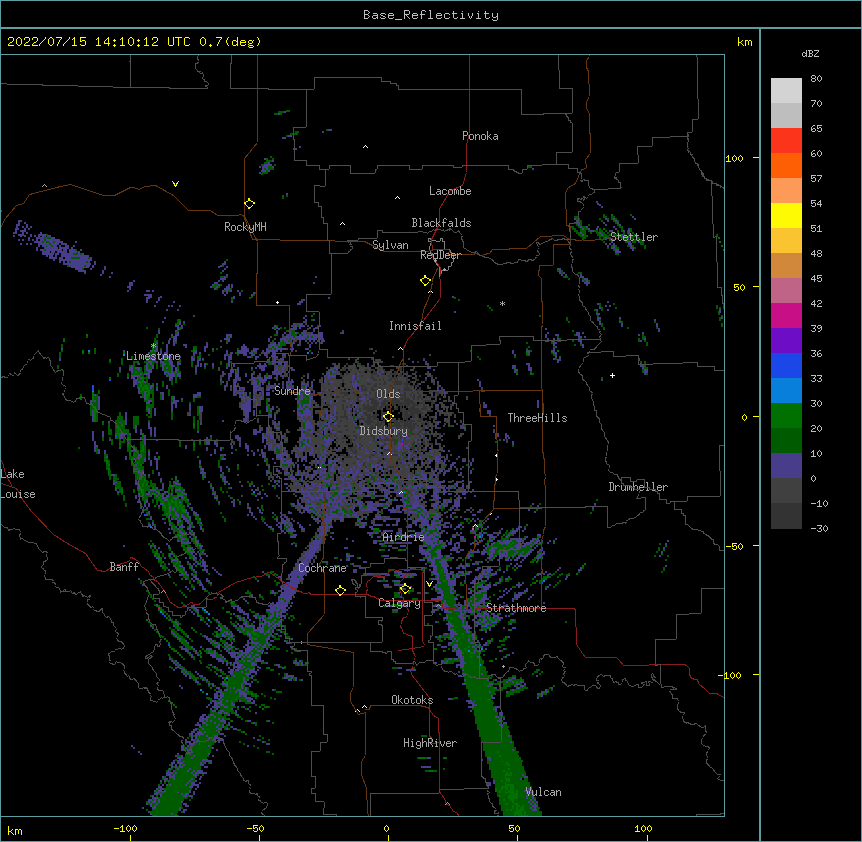Image resolution: width=862 pixels, height=842 pixels.
Task: Select the yellow diamond marker below Cochrane
Action: click(x=340, y=590)
